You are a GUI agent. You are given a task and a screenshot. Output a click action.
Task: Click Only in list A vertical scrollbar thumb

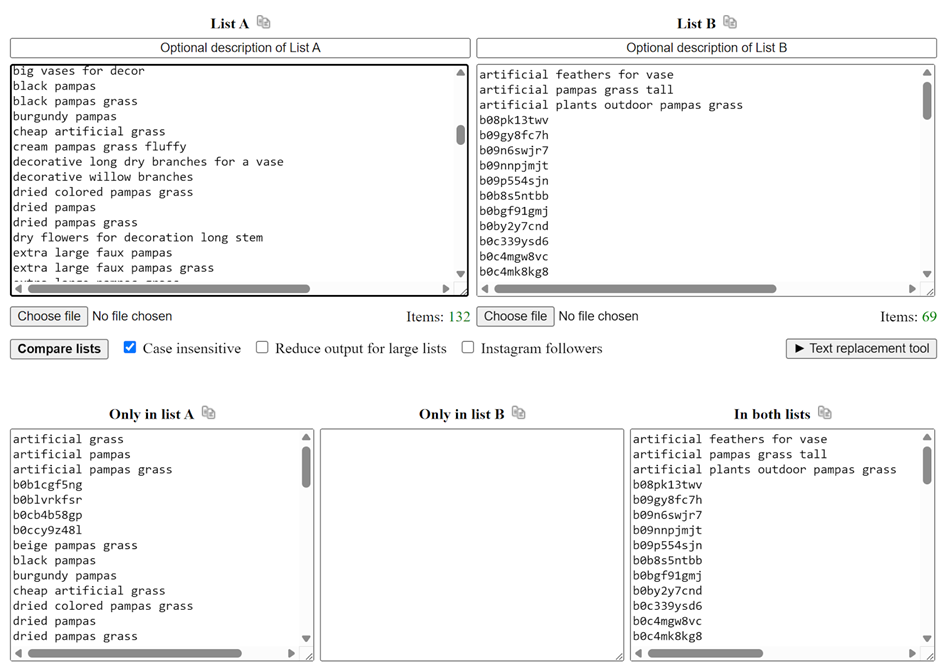[x=306, y=467]
